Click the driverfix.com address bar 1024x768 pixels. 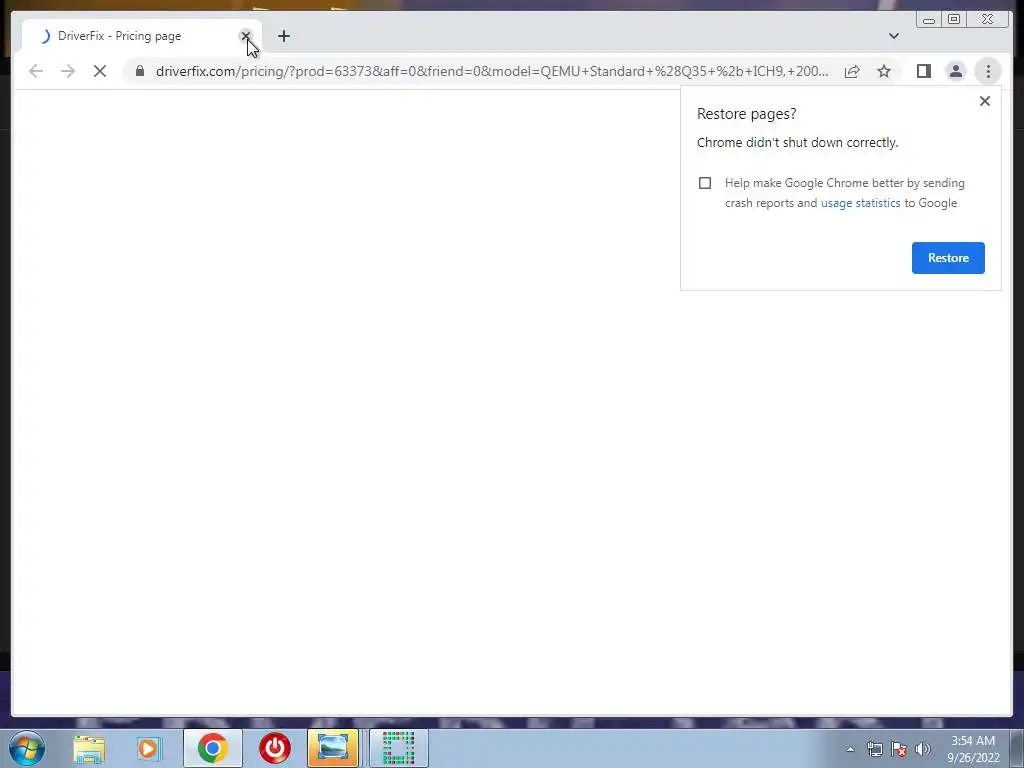click(x=492, y=71)
